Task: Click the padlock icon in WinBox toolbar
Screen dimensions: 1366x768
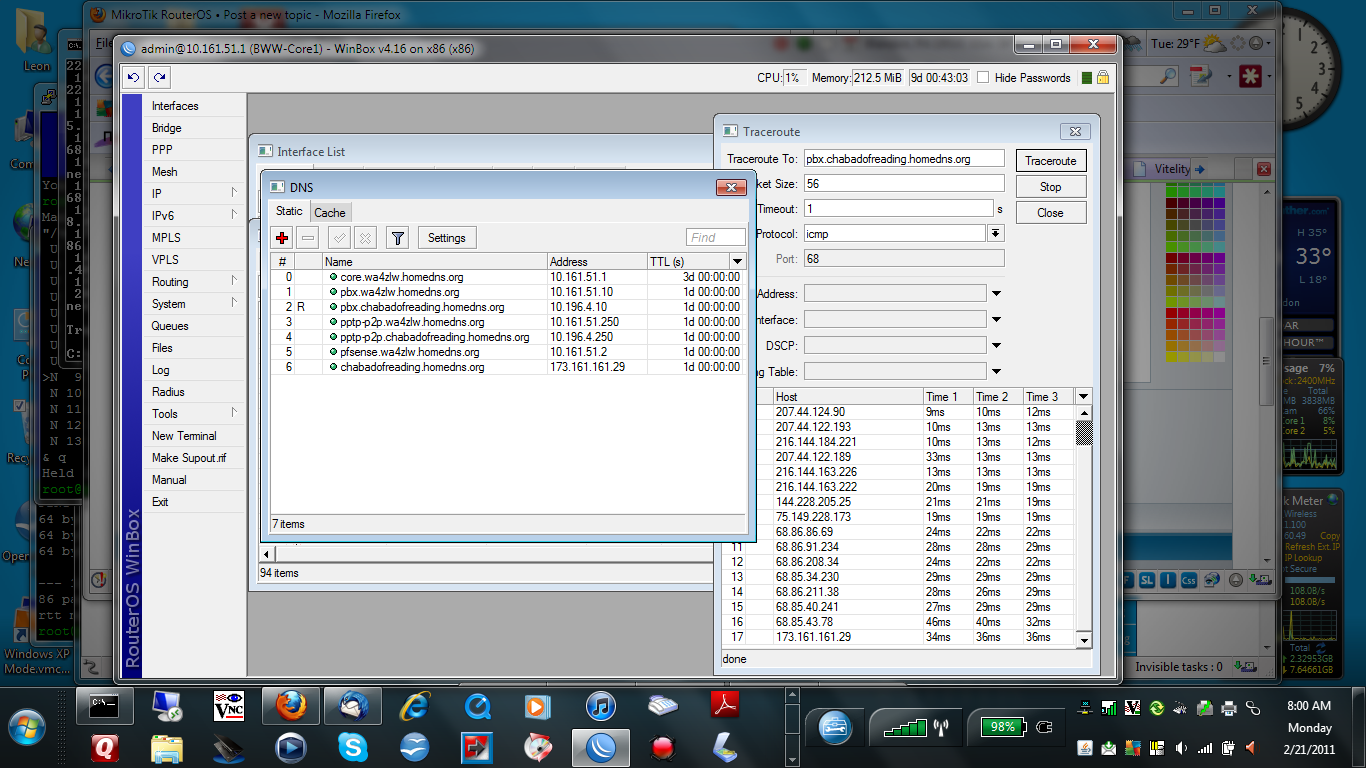Action: tap(1103, 77)
